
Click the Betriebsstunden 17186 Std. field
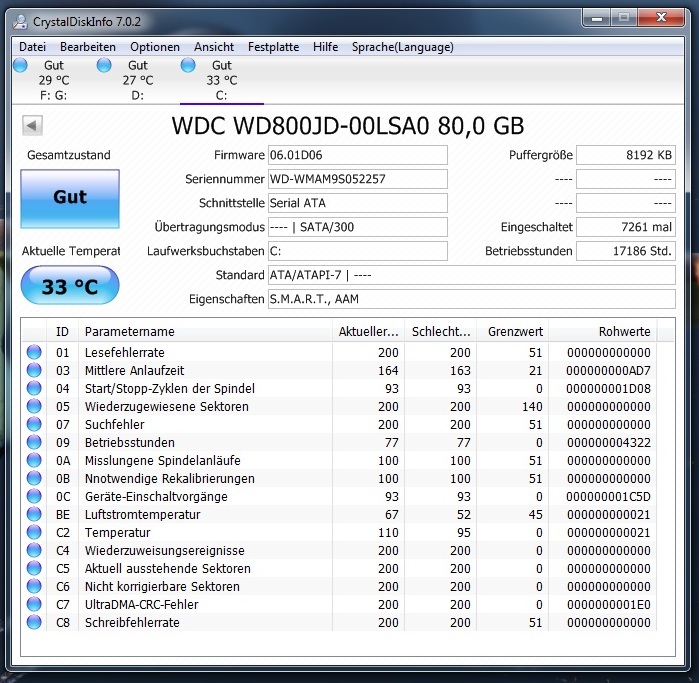pyautogui.click(x=626, y=251)
